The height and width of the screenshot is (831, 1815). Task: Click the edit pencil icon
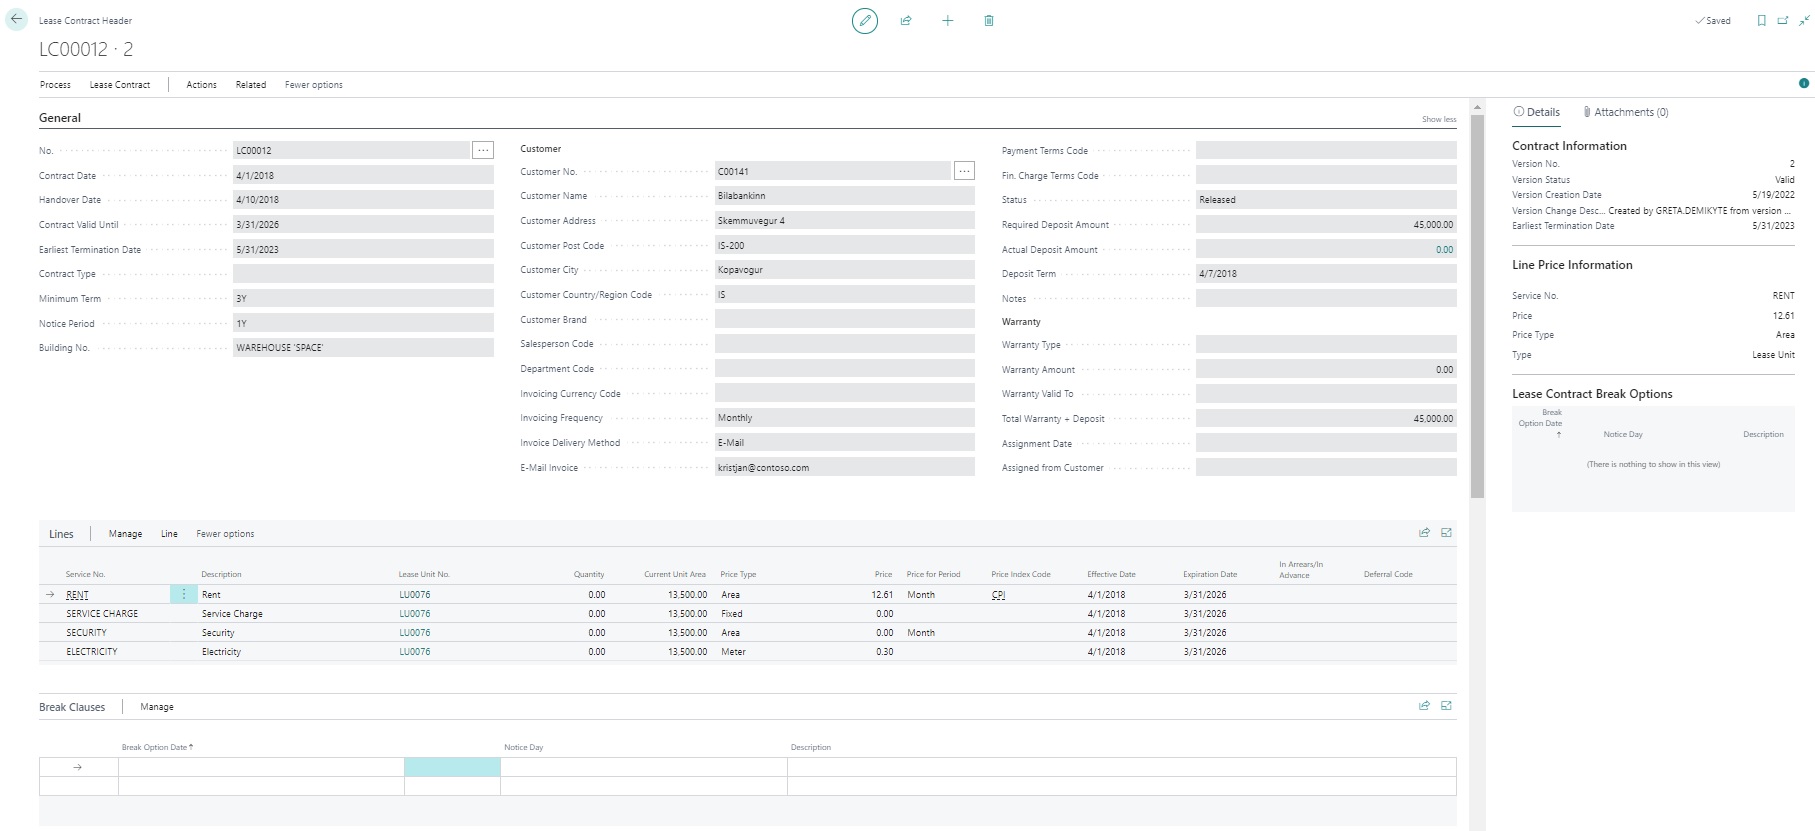865,20
